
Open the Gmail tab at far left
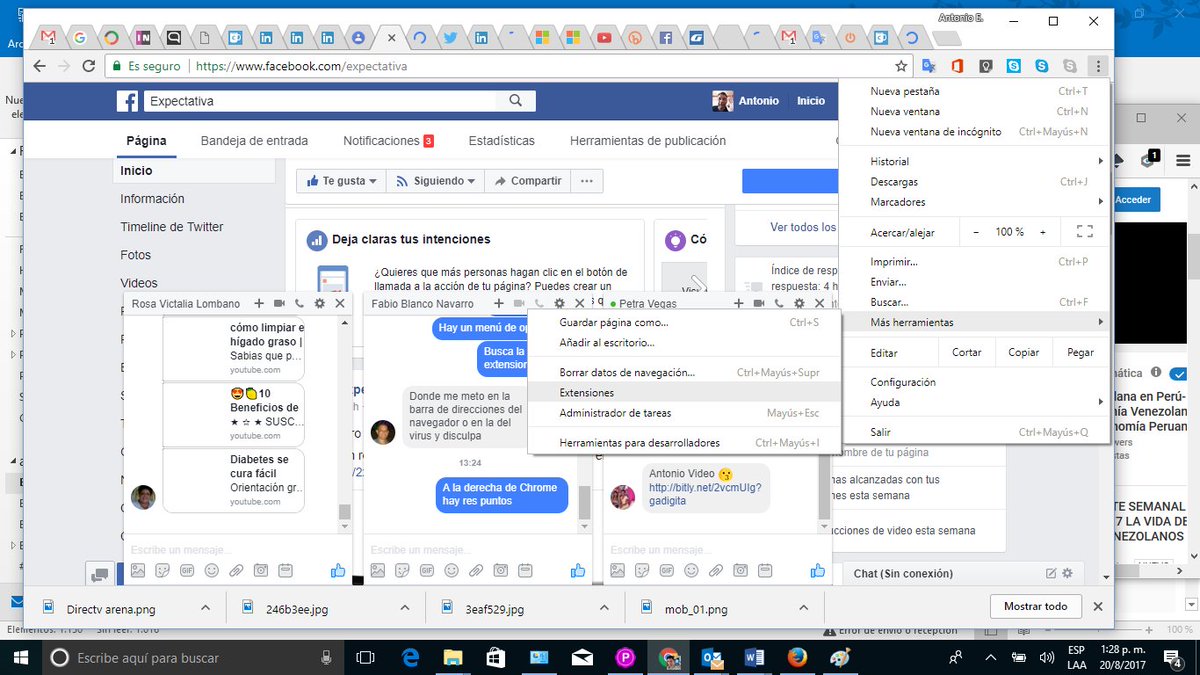coord(48,38)
